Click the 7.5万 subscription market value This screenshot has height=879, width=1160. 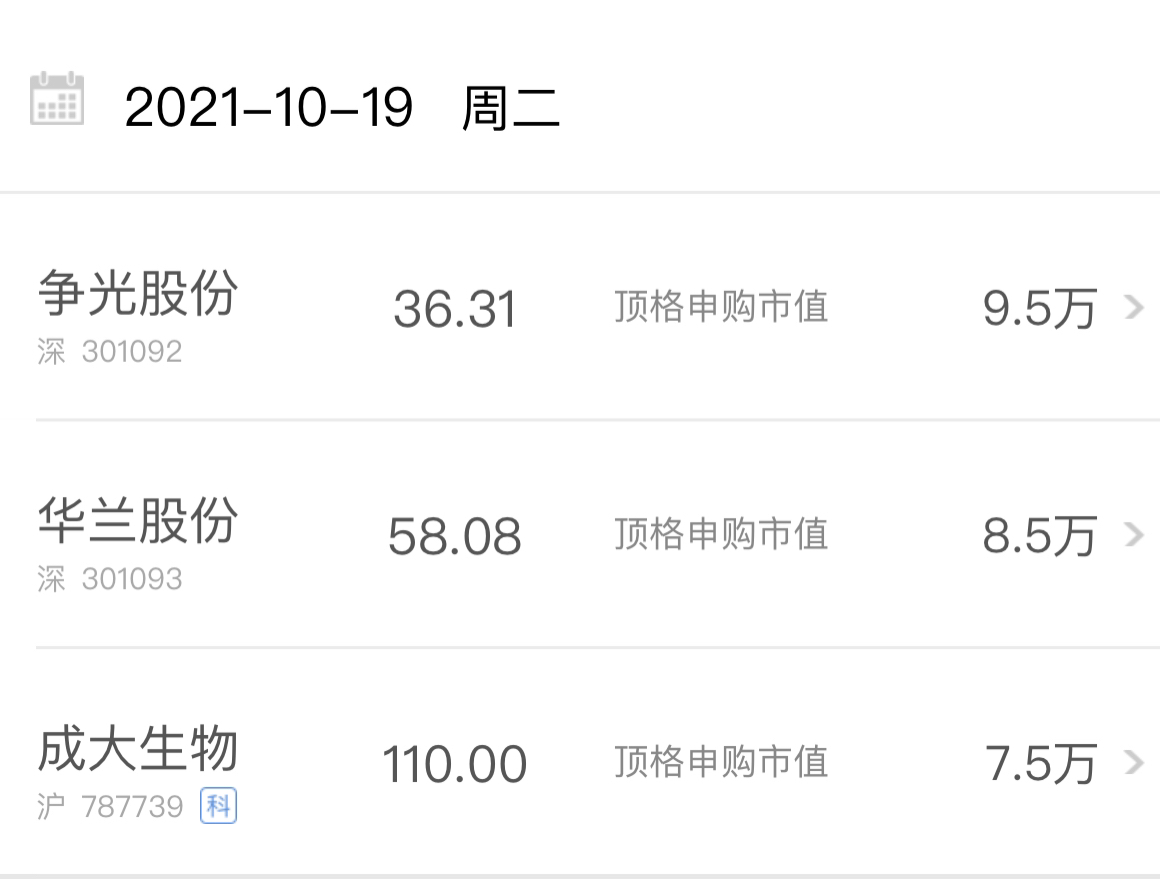(1039, 764)
